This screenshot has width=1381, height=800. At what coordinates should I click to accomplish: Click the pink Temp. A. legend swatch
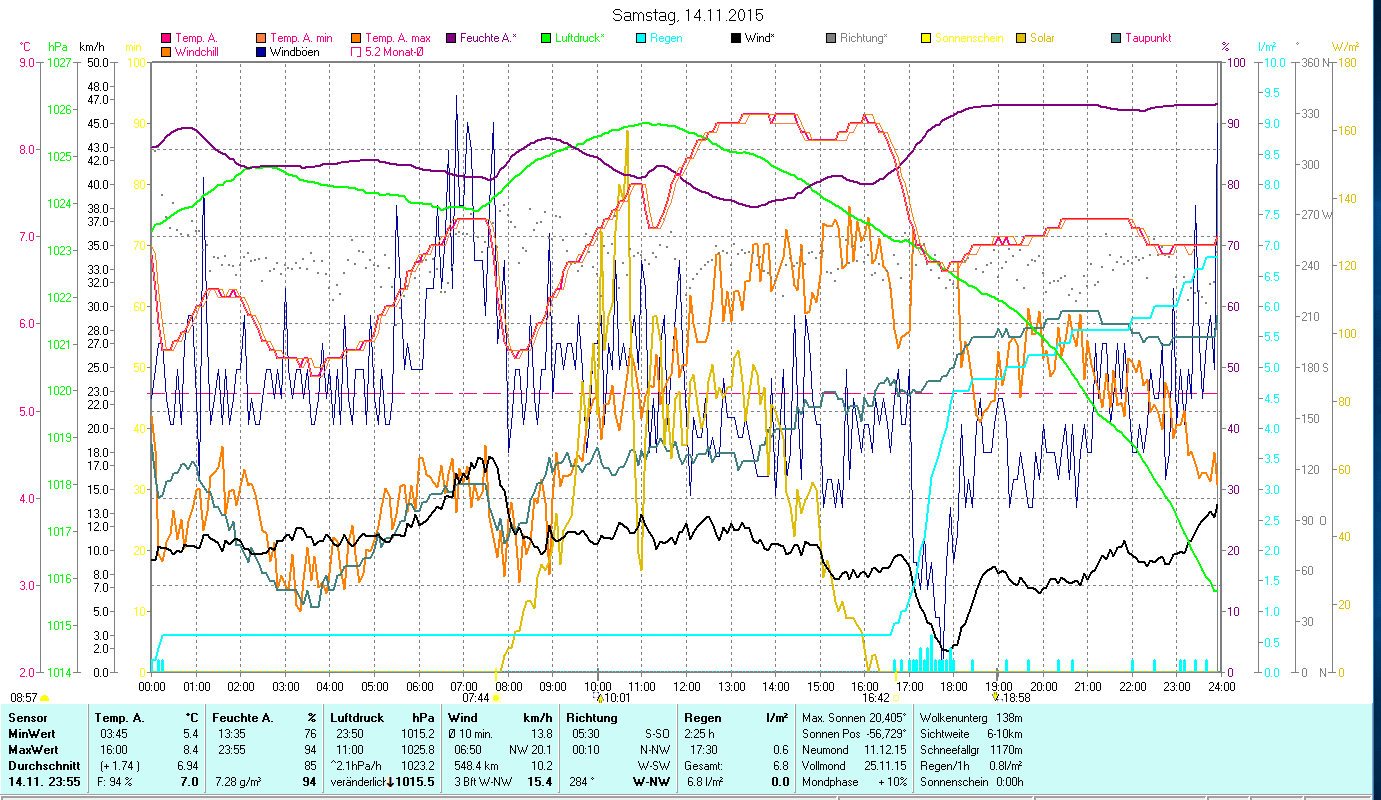click(x=165, y=39)
